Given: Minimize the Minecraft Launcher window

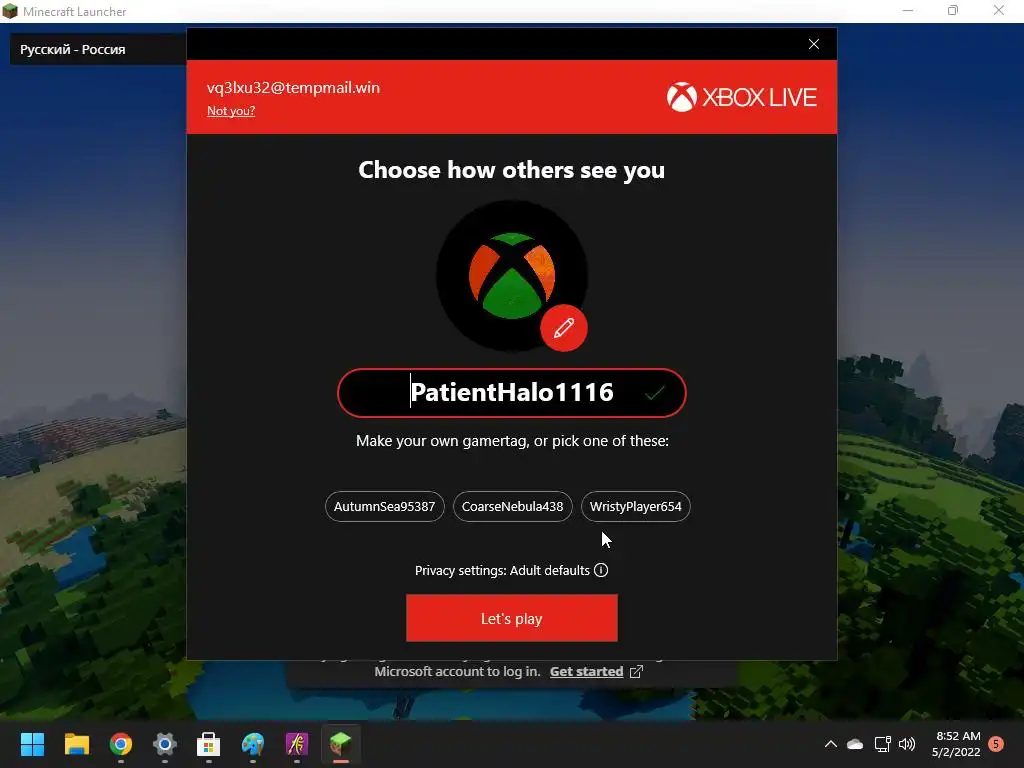Looking at the screenshot, I should (x=908, y=11).
